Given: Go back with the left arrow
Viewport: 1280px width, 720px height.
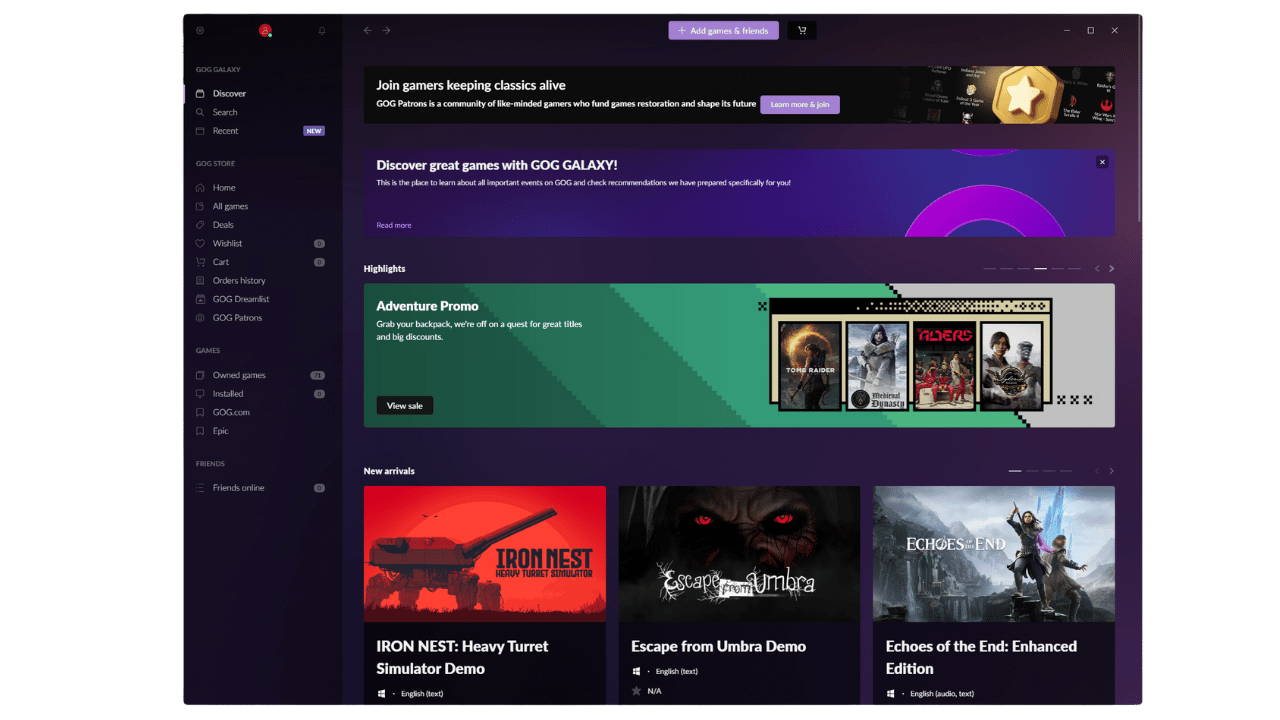Looking at the screenshot, I should pyautogui.click(x=367, y=31).
